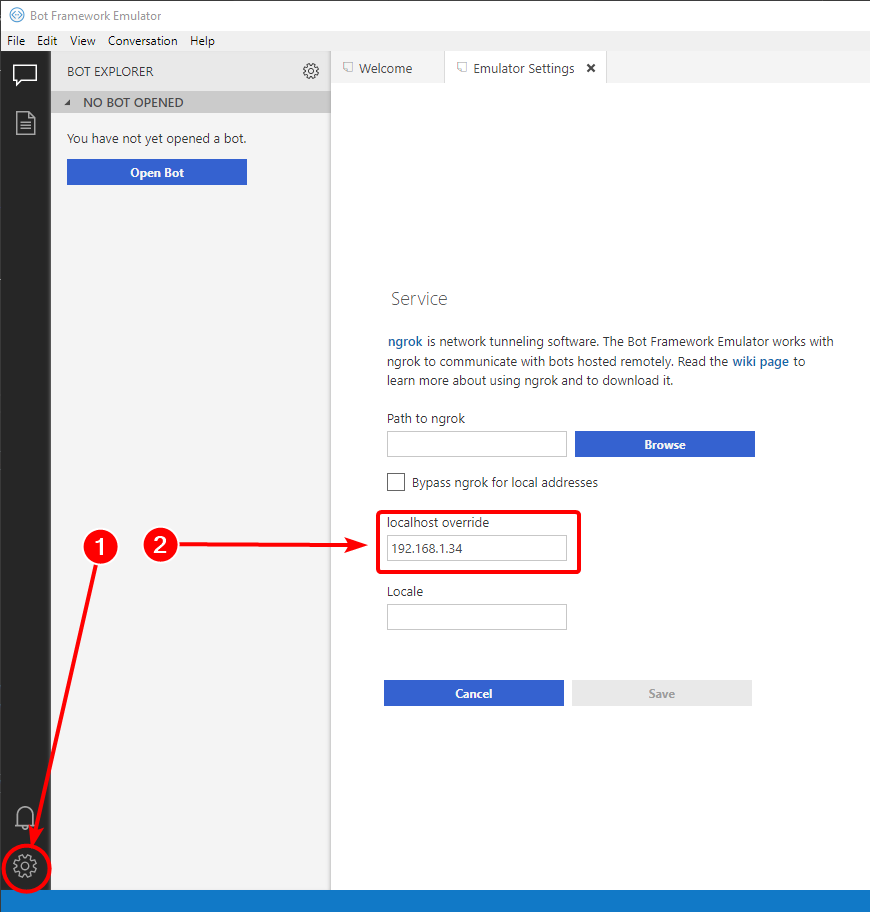Open the File menu
Image resolution: width=870 pixels, height=912 pixels.
coord(16,41)
